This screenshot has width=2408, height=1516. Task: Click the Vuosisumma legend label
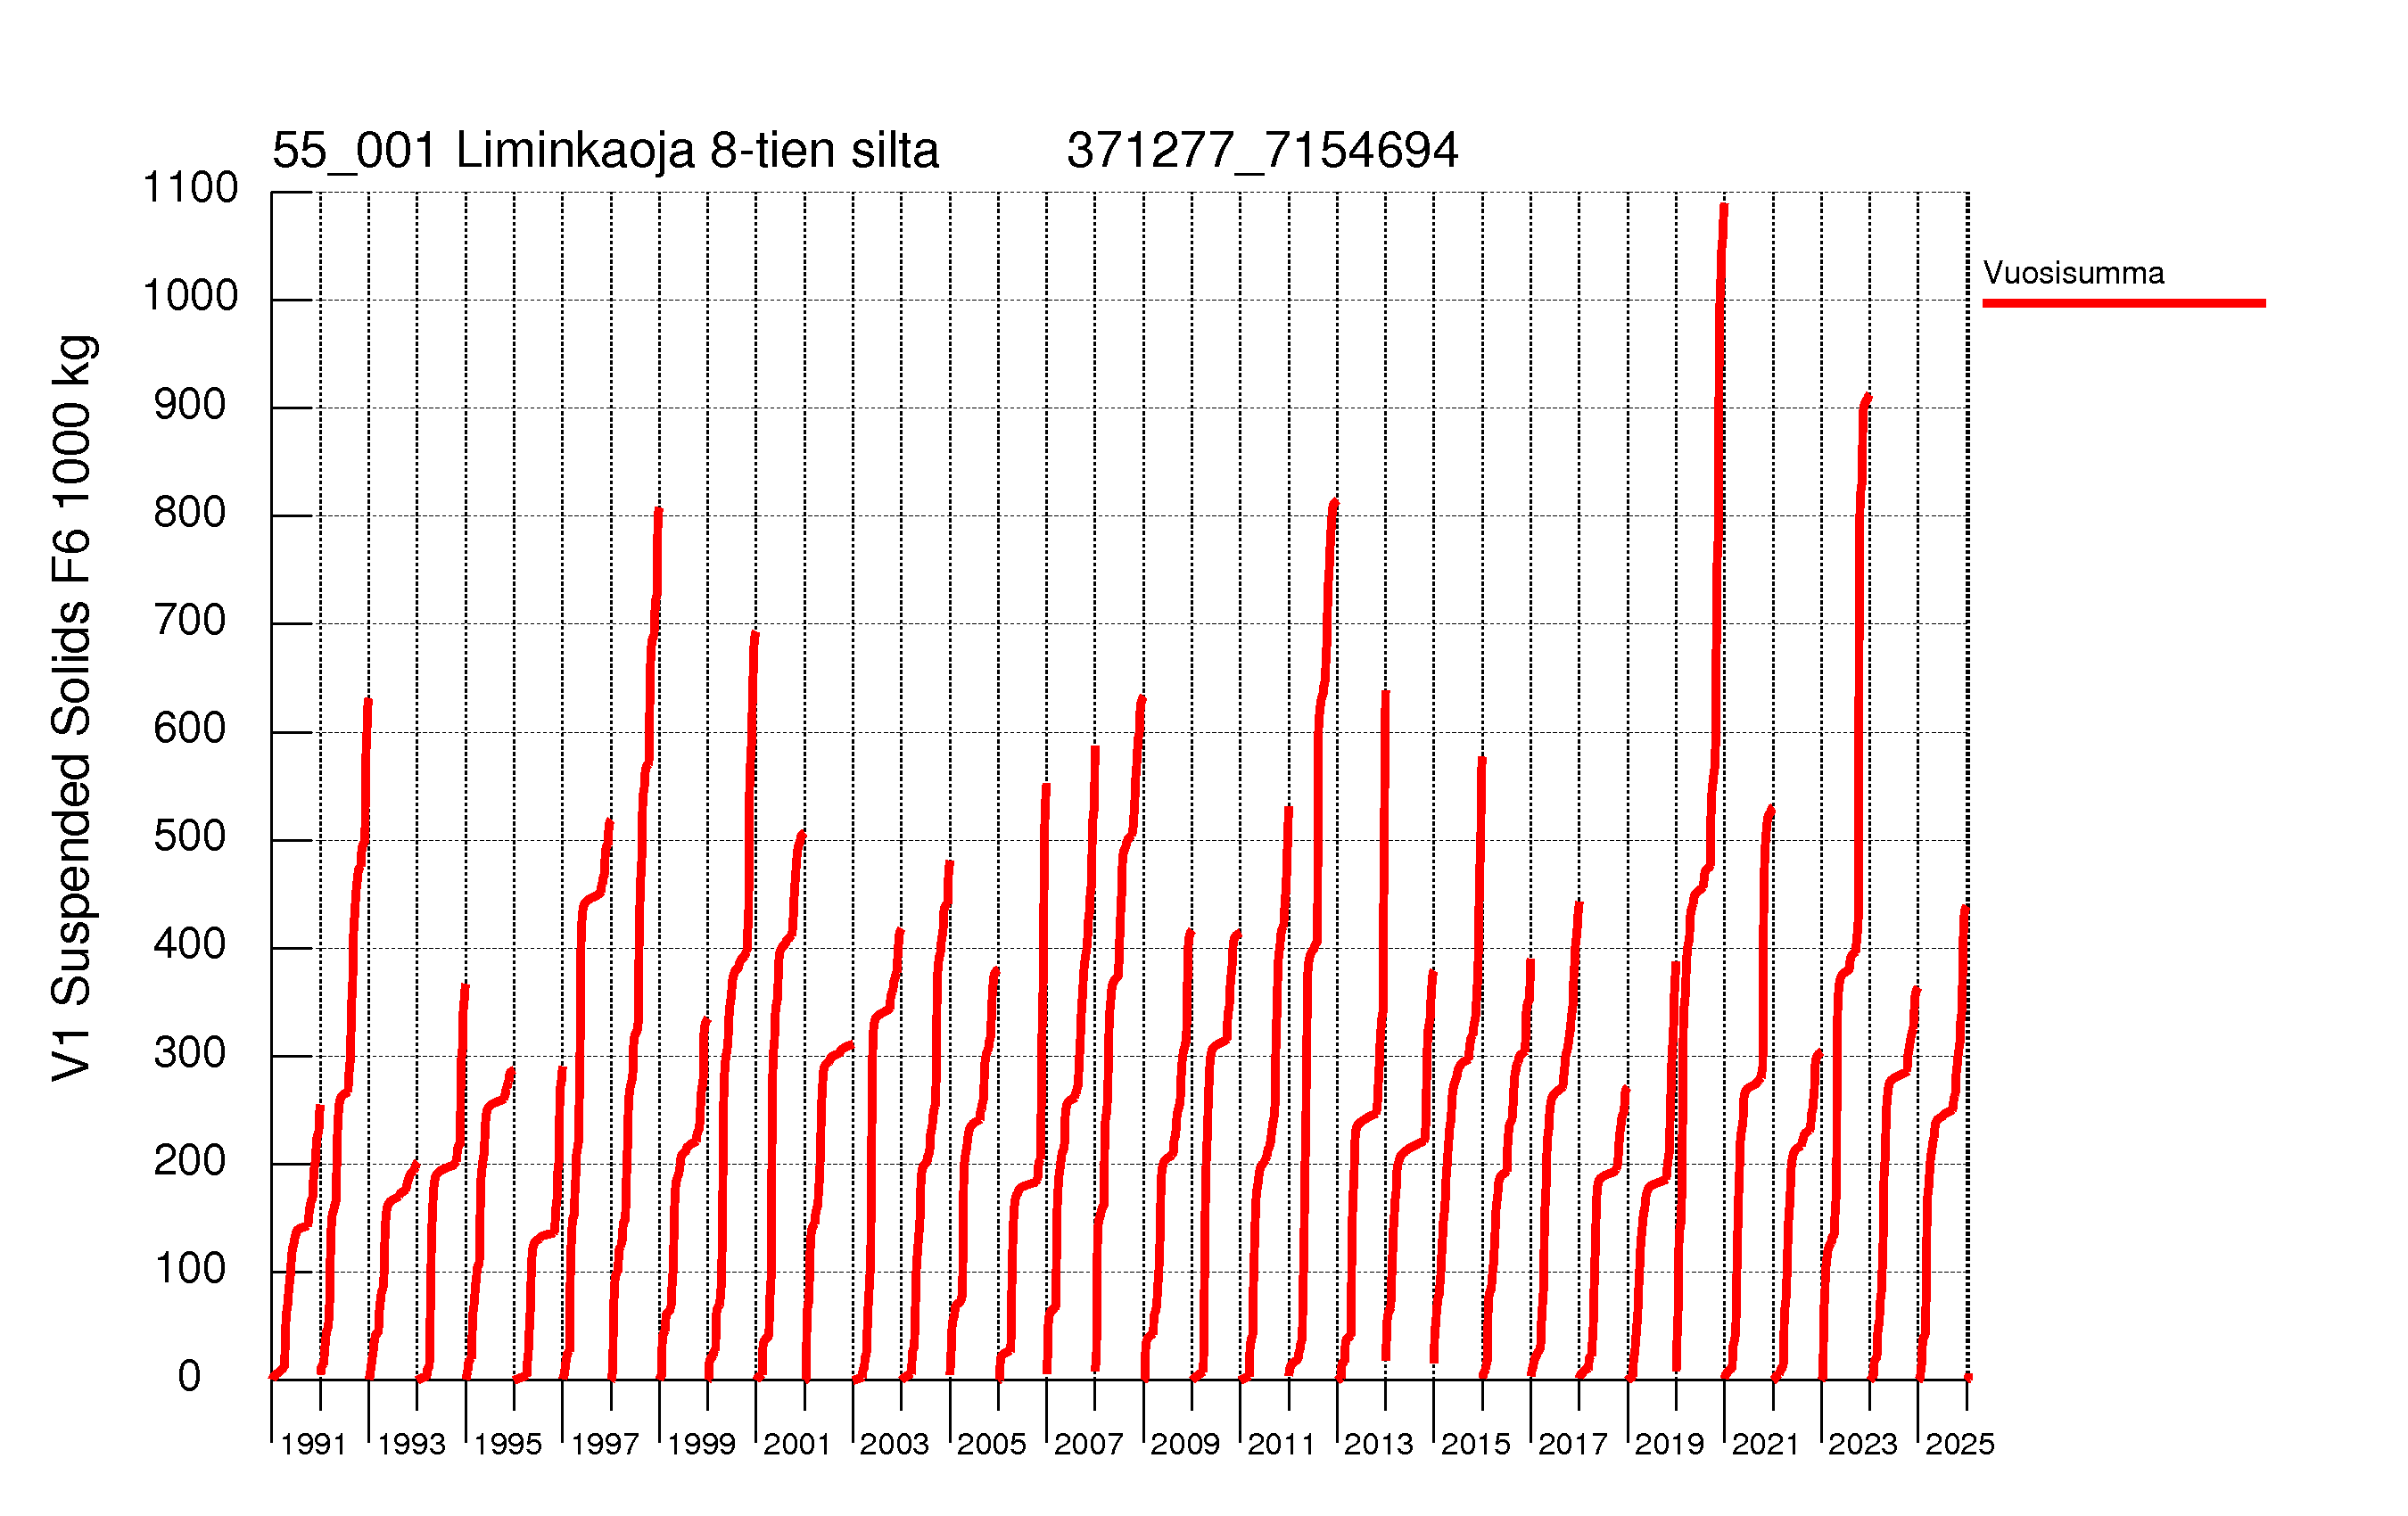(x=2072, y=273)
